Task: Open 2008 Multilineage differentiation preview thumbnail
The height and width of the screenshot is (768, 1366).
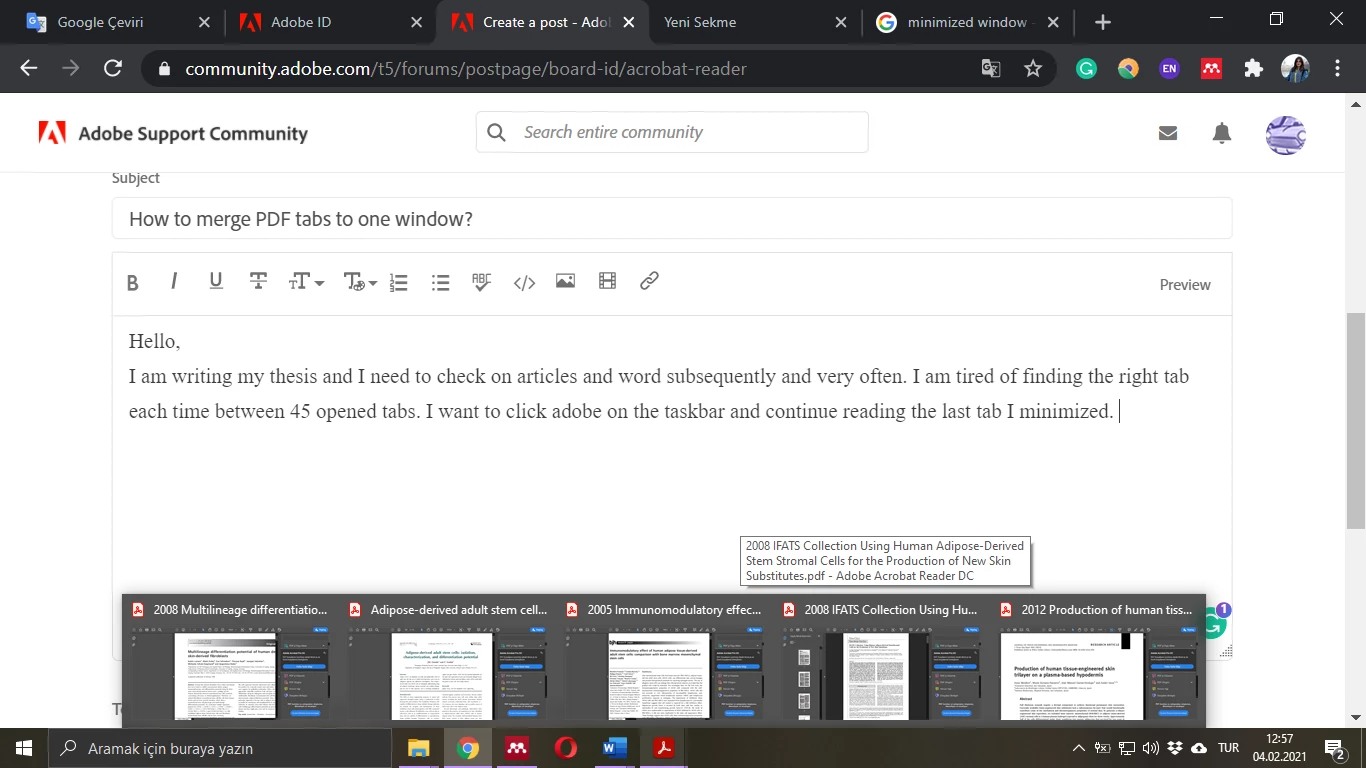Action: click(231, 661)
